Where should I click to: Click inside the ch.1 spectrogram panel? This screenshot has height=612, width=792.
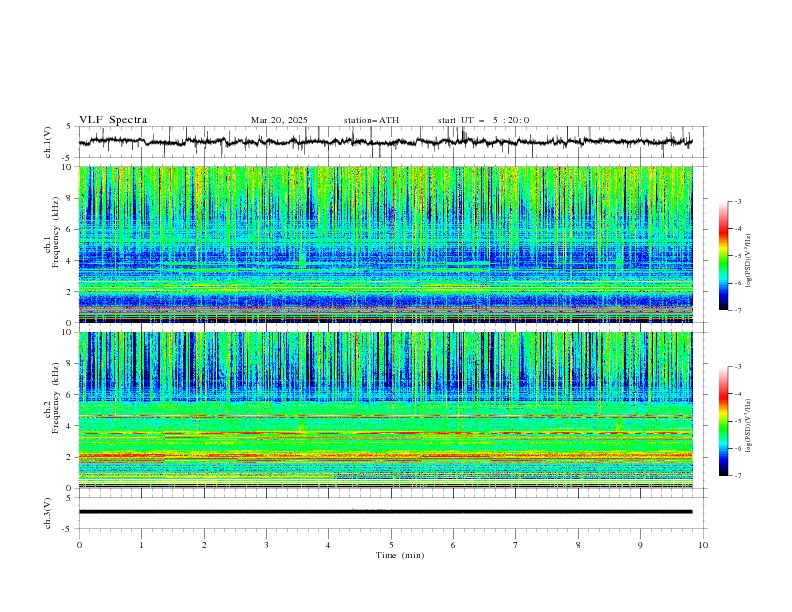coord(385,244)
